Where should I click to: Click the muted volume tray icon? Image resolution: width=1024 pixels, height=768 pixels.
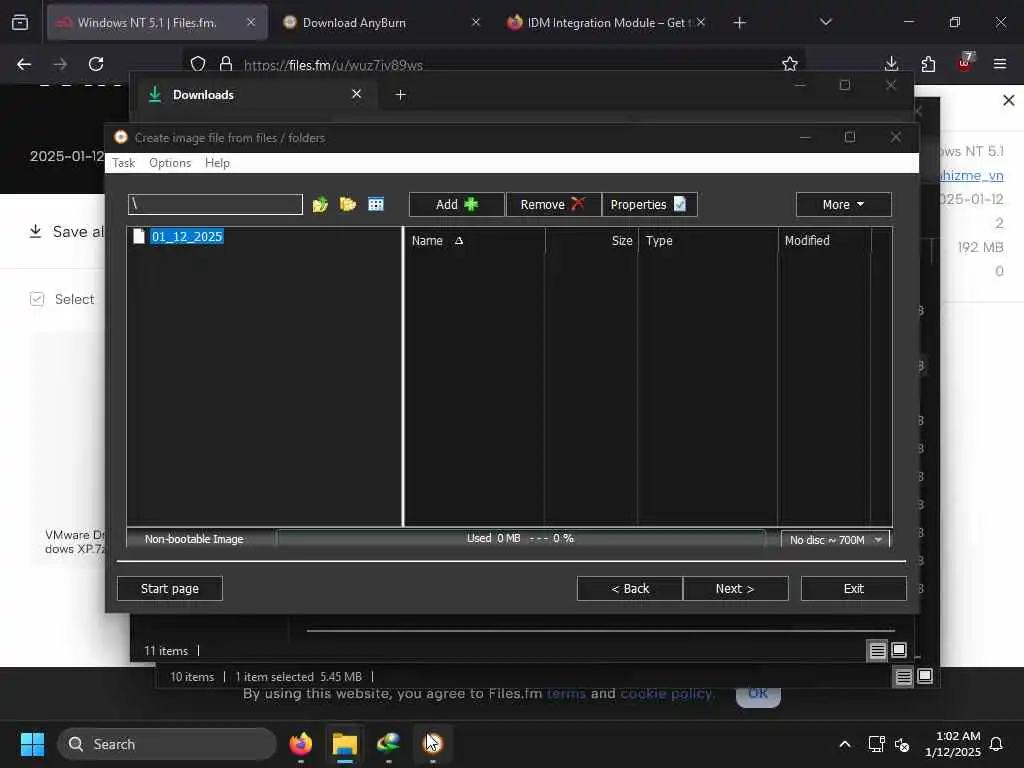(x=902, y=744)
